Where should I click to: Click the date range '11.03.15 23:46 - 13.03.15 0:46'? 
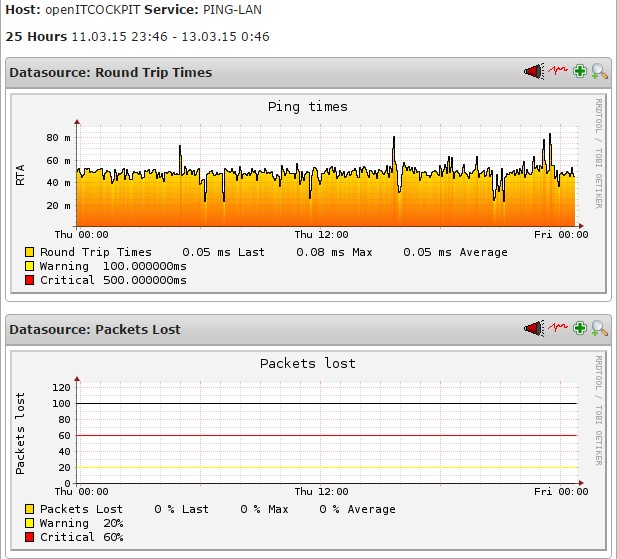coord(170,37)
